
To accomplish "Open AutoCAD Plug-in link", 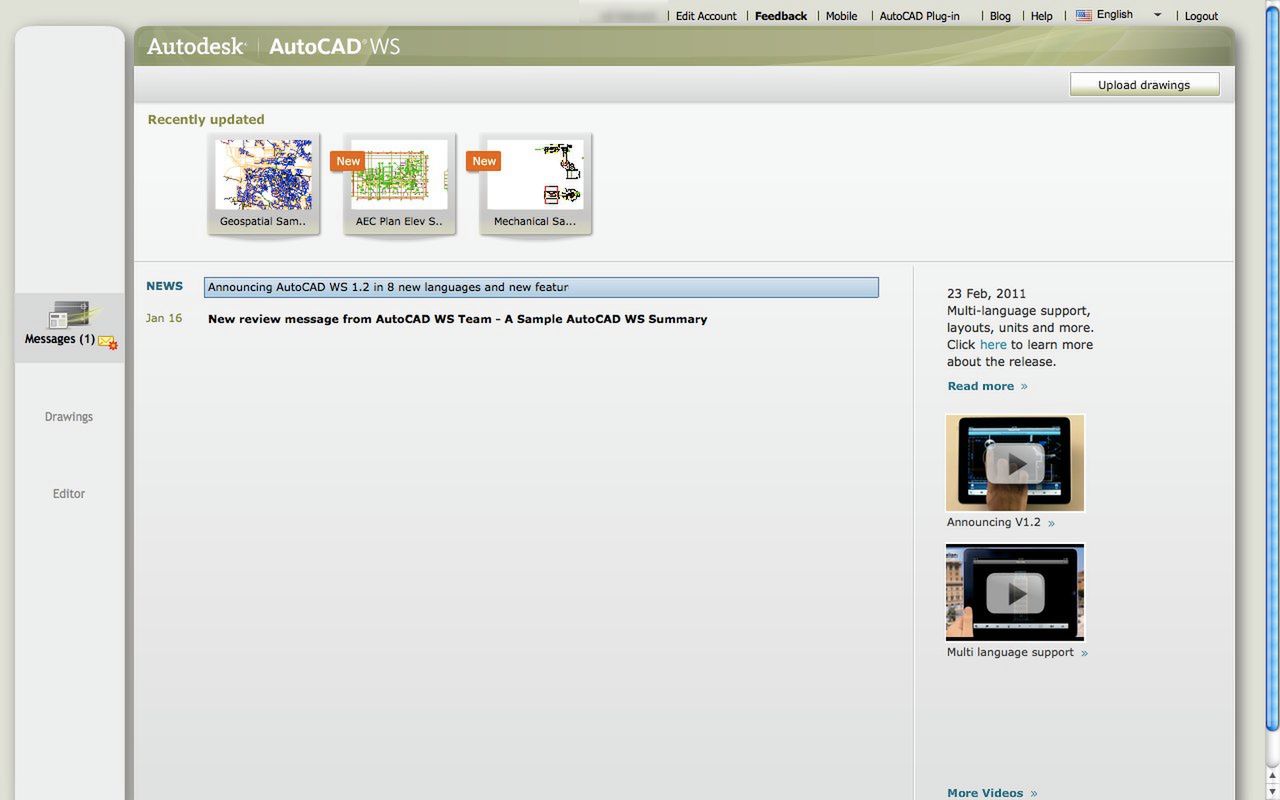I will (x=919, y=16).
